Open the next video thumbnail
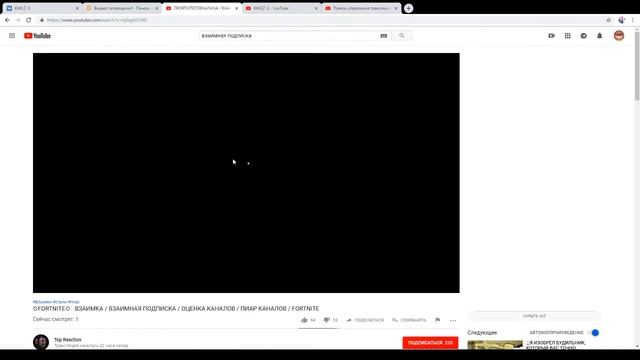Image resolution: width=640 pixels, height=360 pixels. pyautogui.click(x=495, y=345)
